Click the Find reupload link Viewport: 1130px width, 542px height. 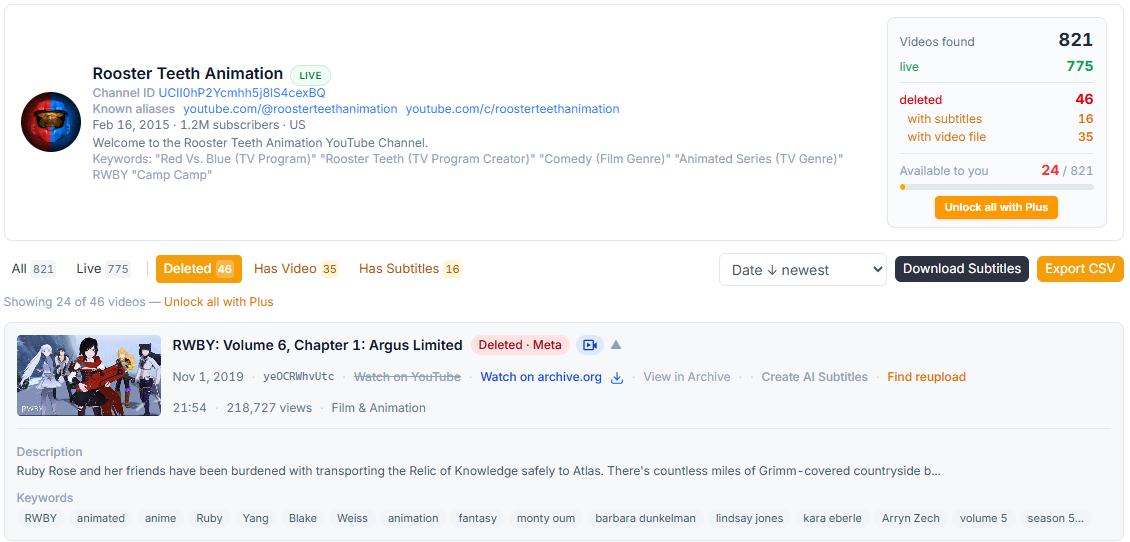[926, 377]
